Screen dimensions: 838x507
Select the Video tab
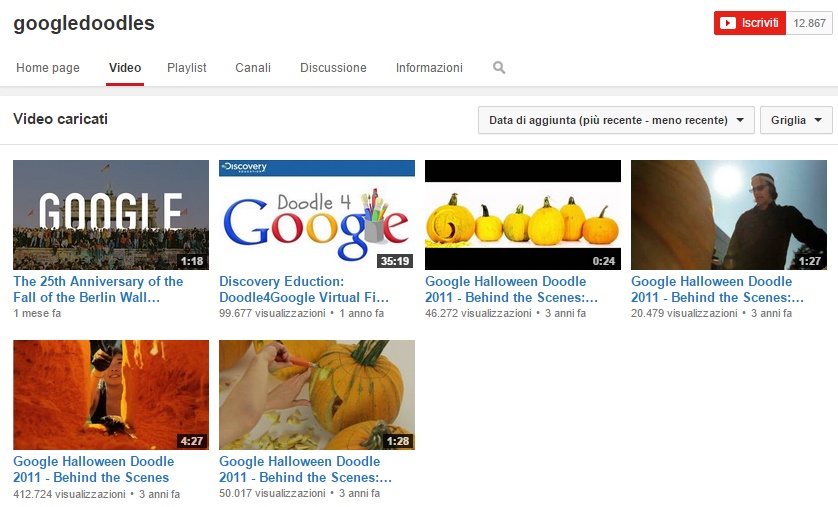click(125, 68)
